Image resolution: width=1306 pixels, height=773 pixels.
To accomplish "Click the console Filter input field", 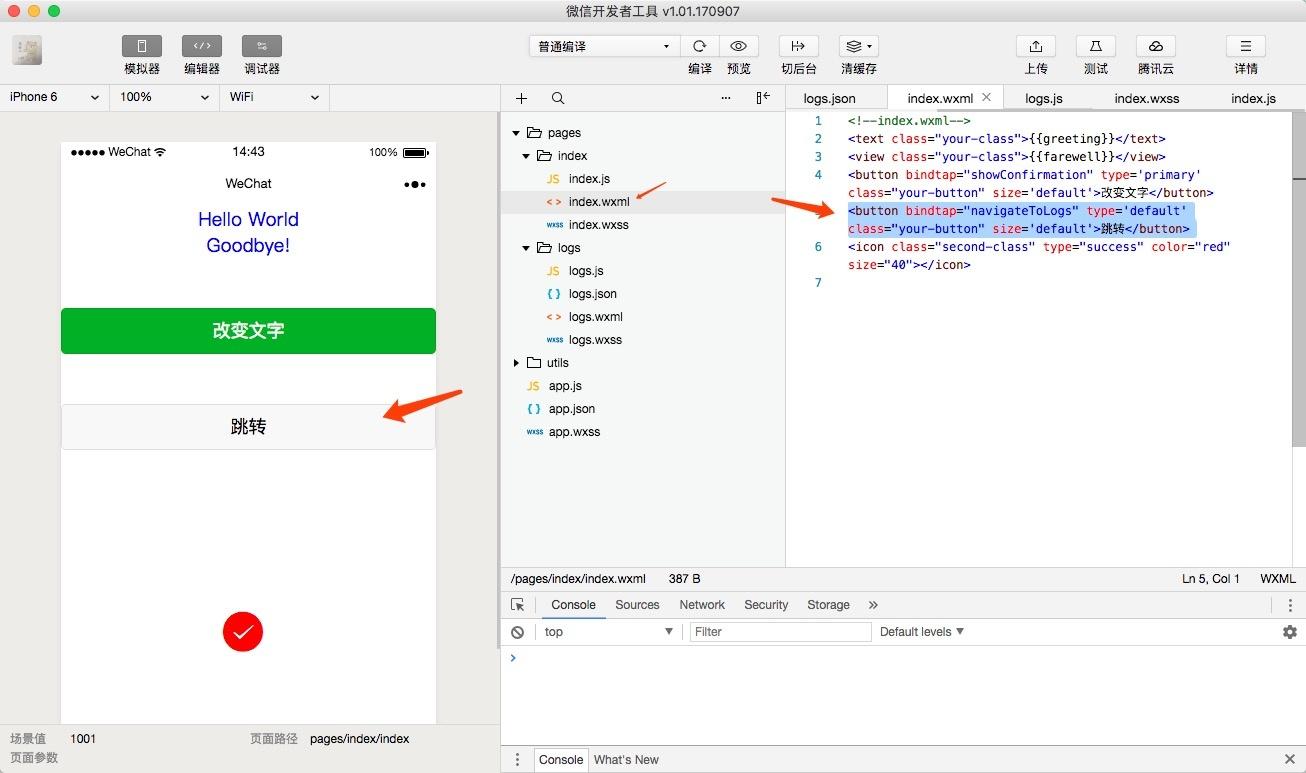I will pyautogui.click(x=781, y=632).
